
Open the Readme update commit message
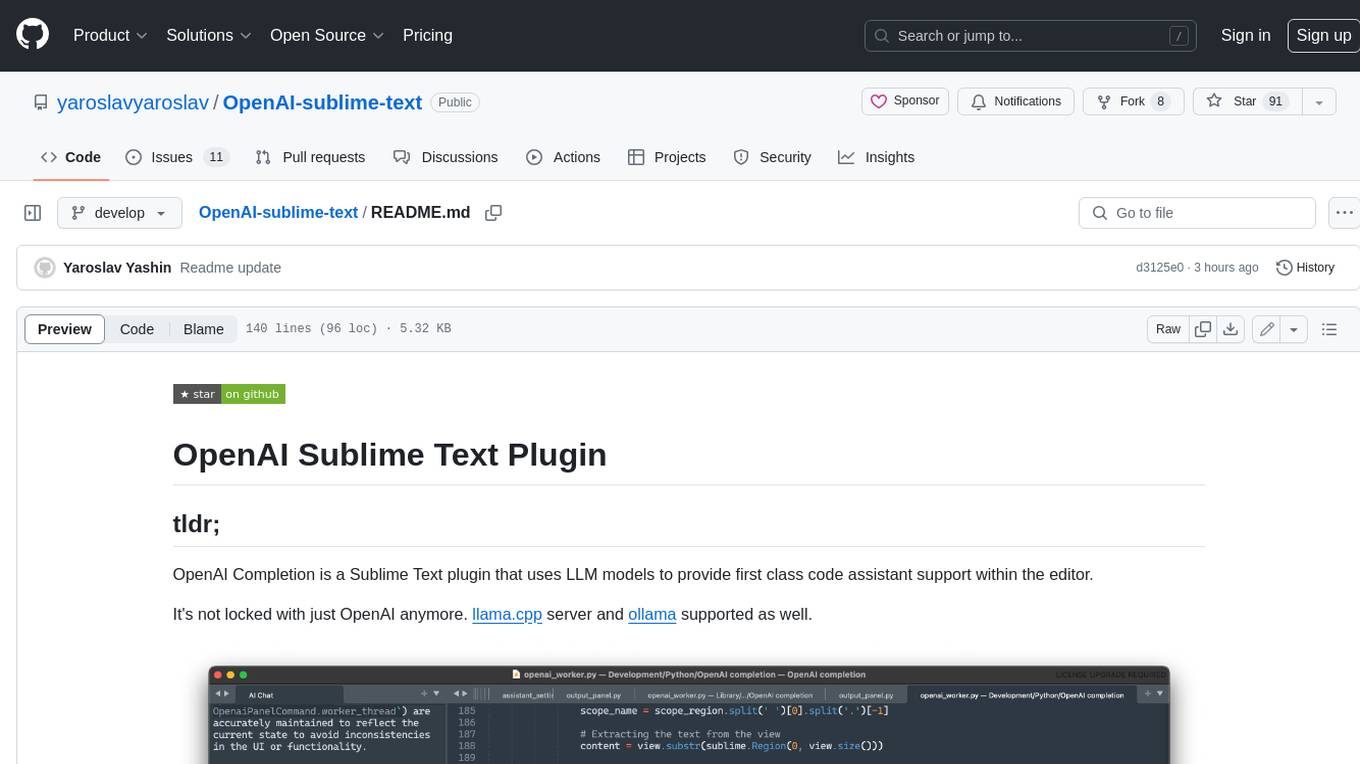pos(230,267)
